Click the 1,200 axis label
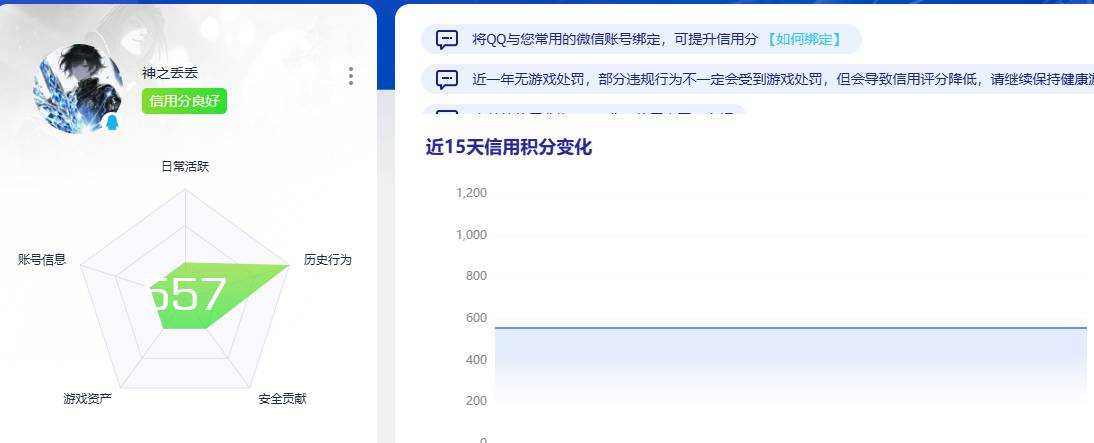 471,193
